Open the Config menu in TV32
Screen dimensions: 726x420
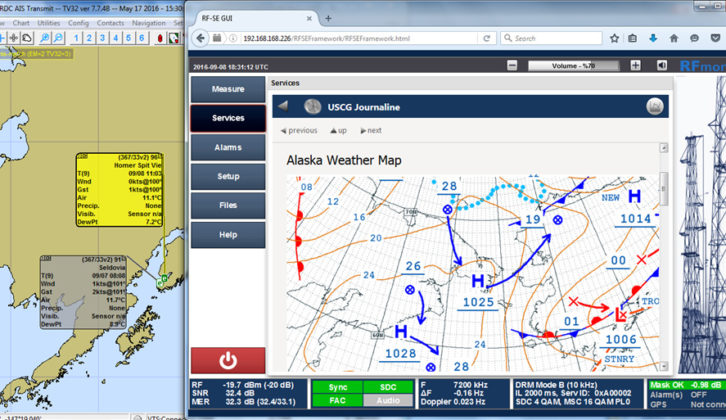point(78,23)
